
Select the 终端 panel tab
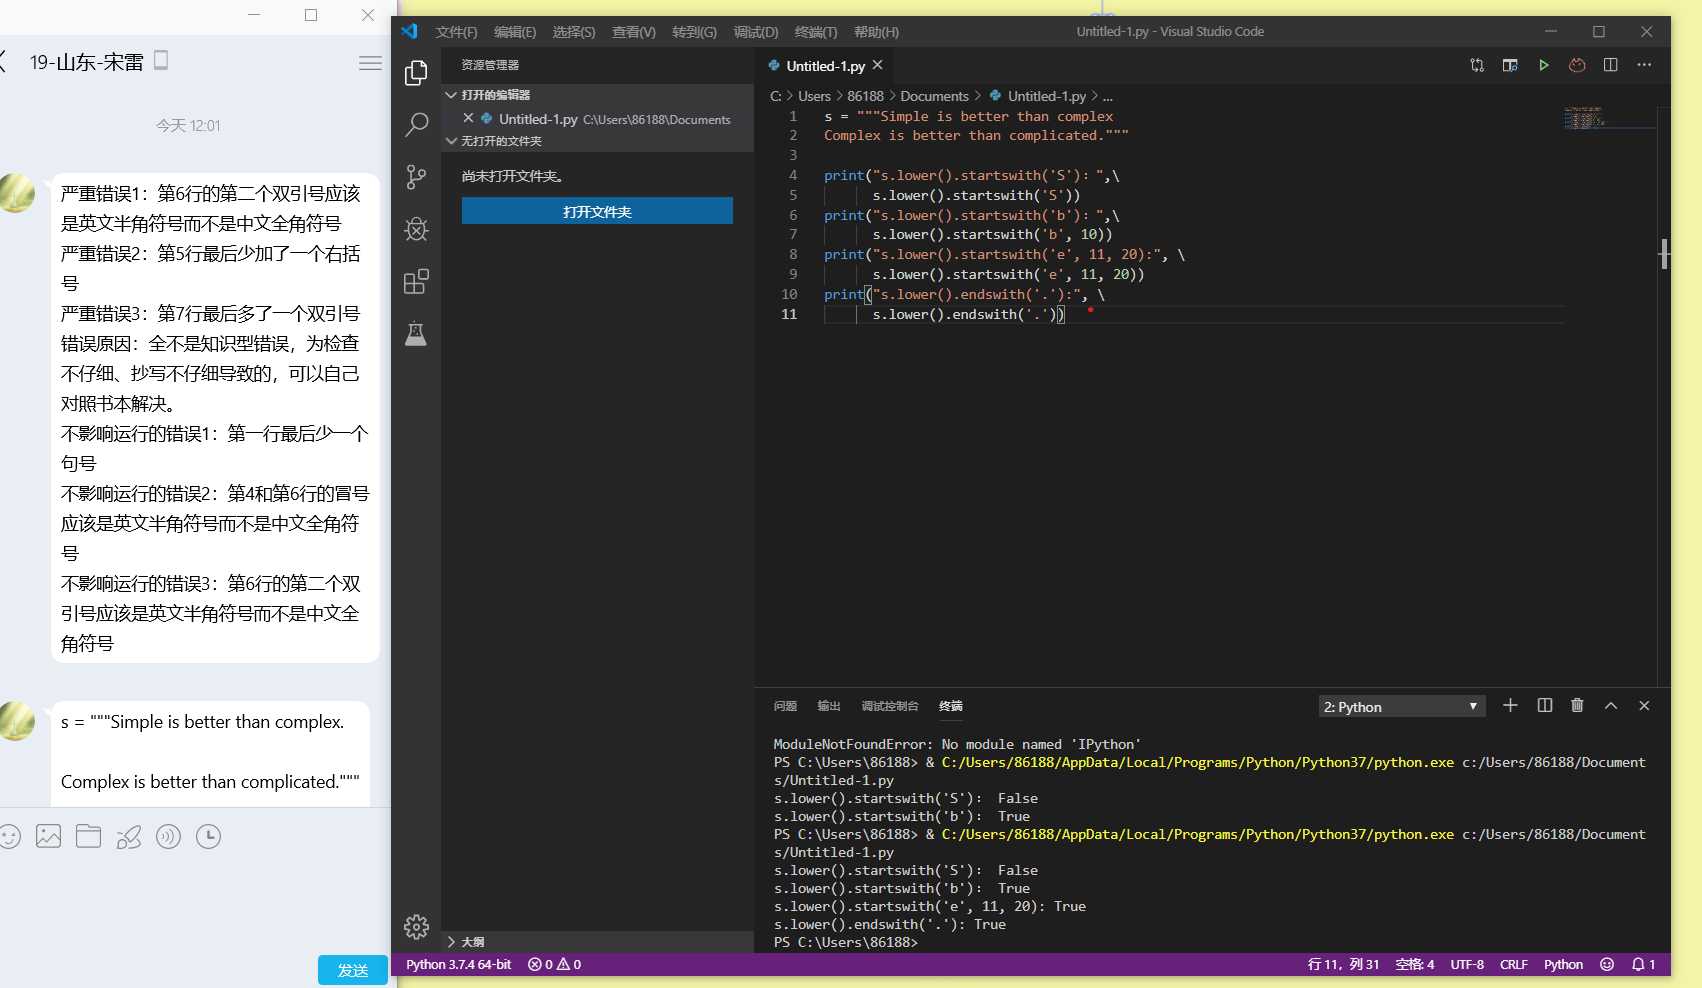point(951,706)
